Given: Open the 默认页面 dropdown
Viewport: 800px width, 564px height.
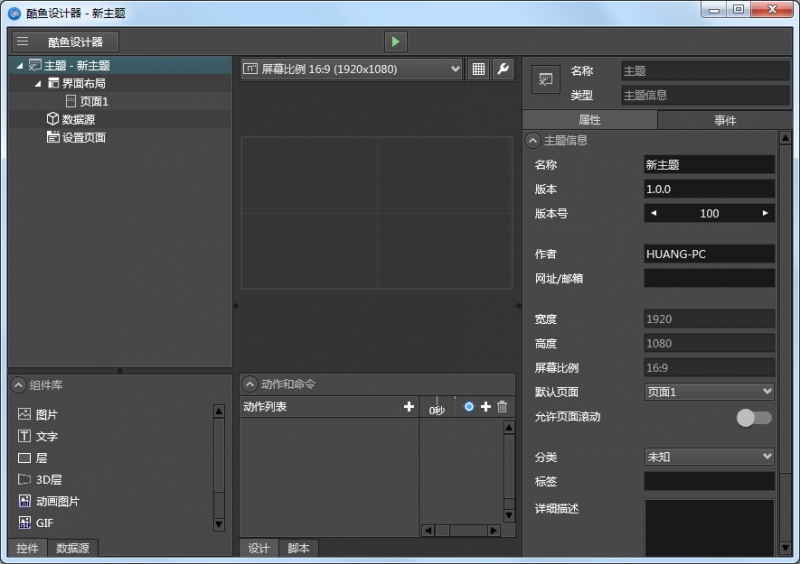Looking at the screenshot, I should pyautogui.click(x=709, y=392).
